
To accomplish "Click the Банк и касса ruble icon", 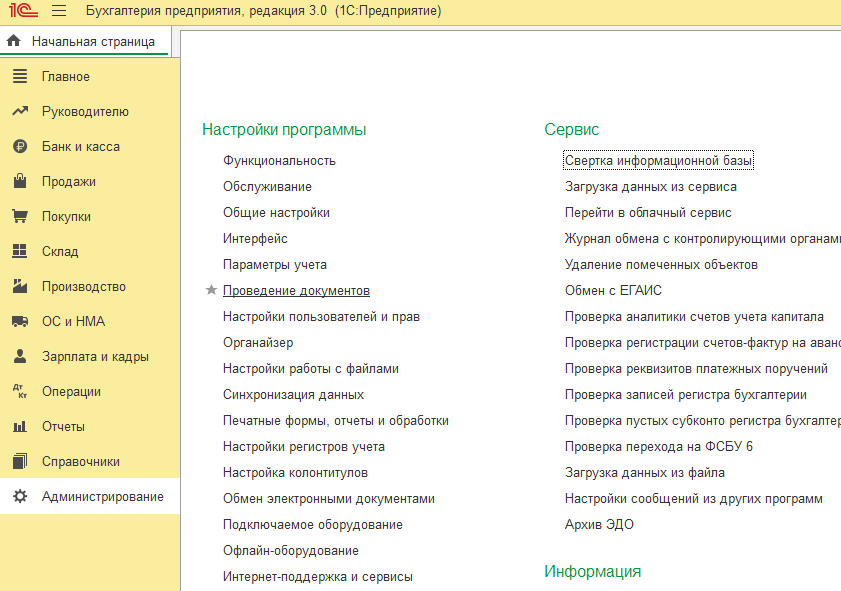I will [x=20, y=146].
